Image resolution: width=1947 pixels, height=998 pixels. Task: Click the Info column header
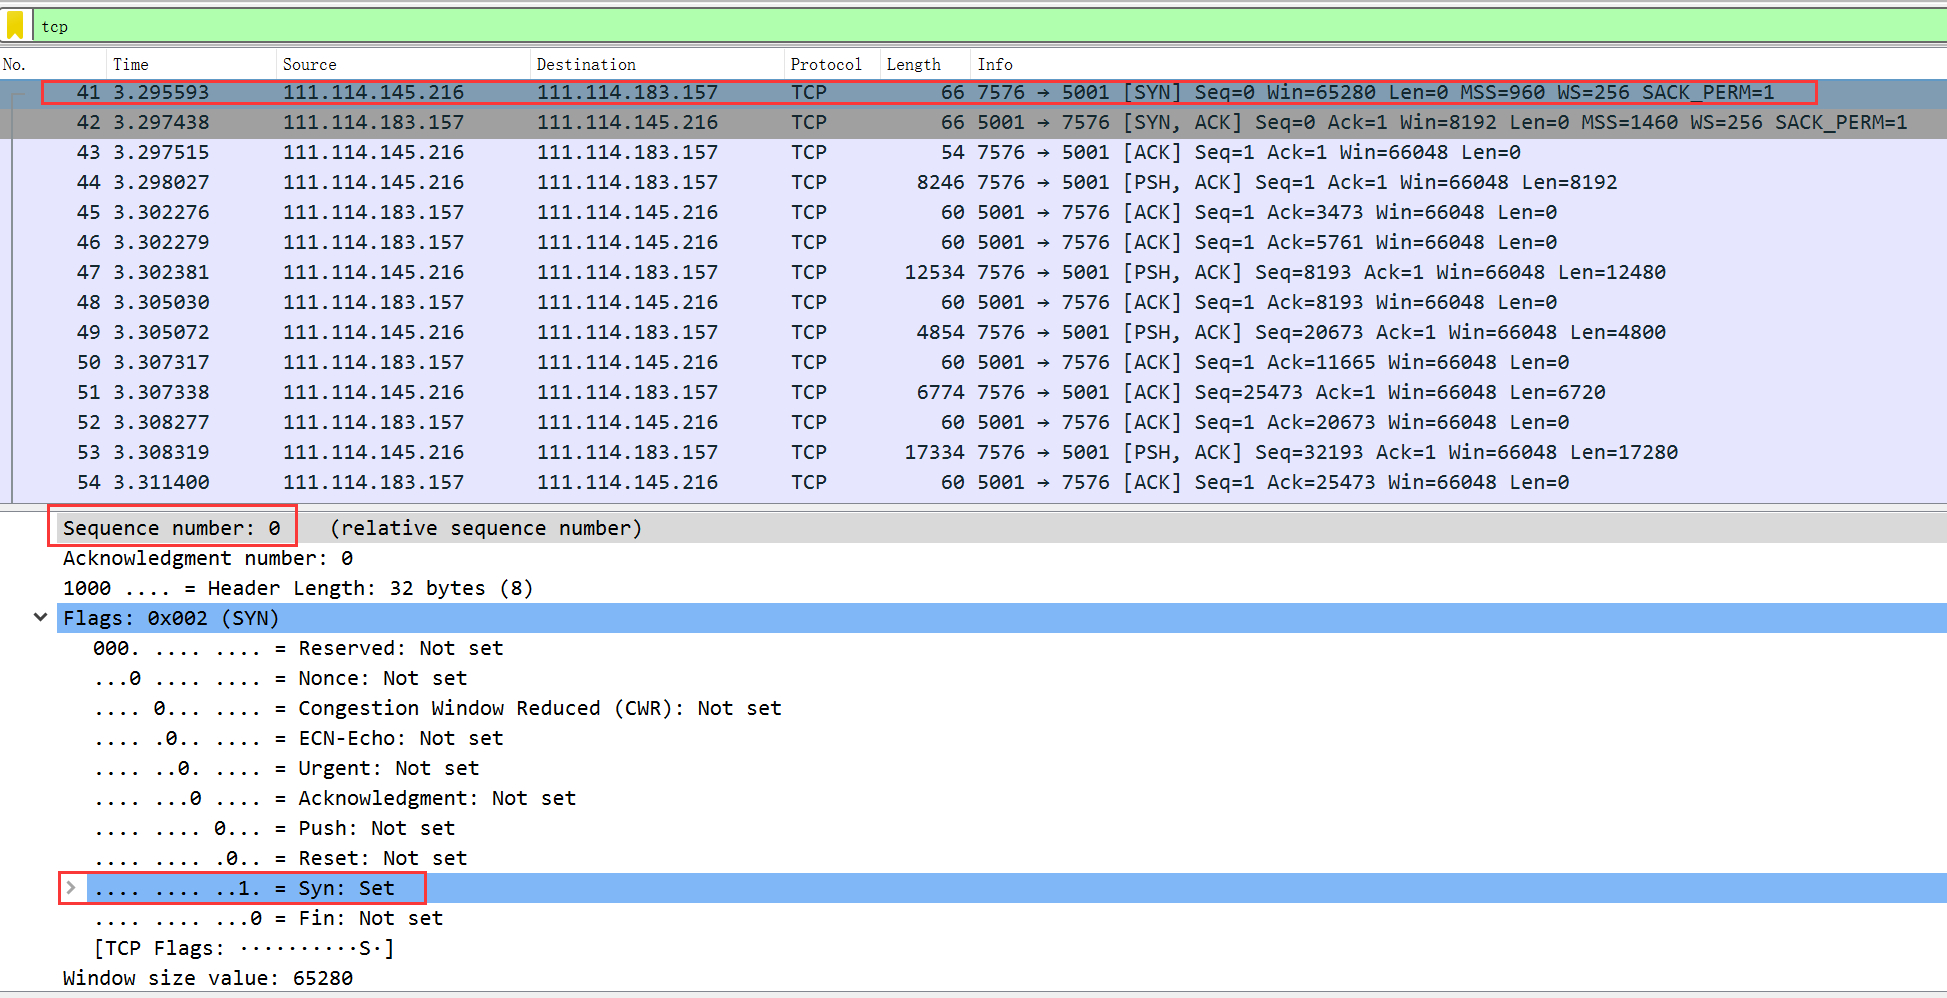click(994, 64)
